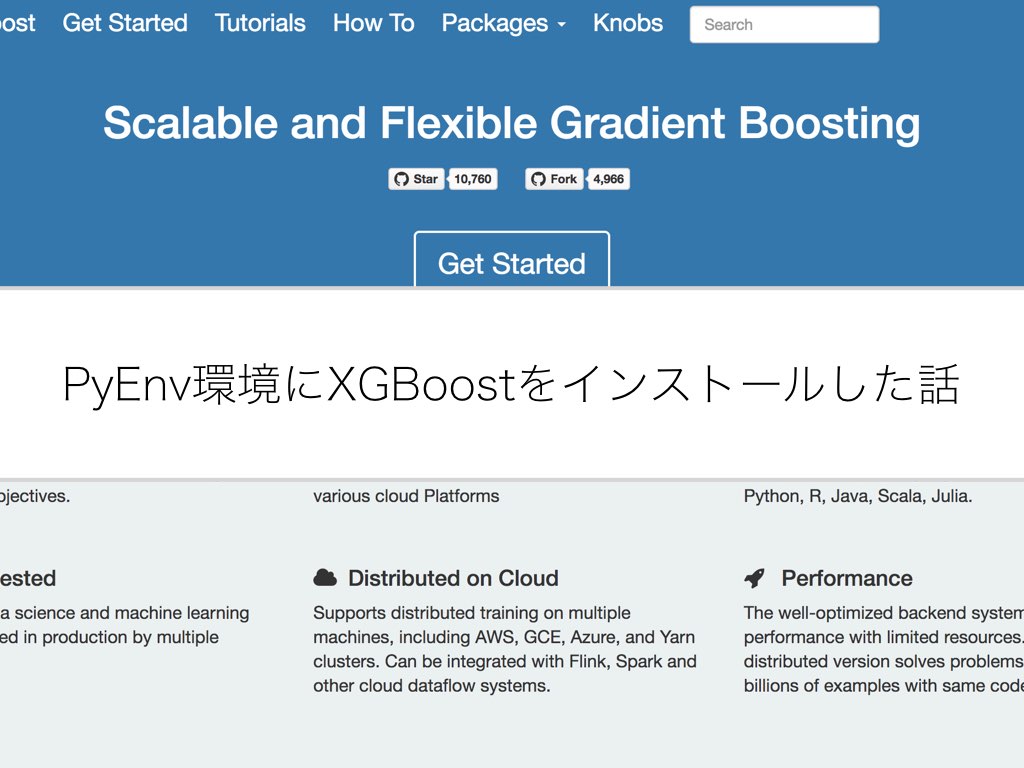Screen dimensions: 1024x768
Task: Open the Tutorials menu item
Action: pos(260,23)
